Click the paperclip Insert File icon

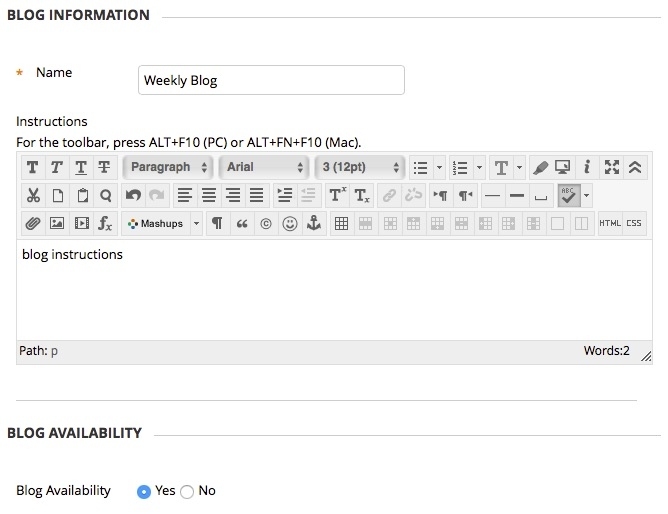(33, 223)
